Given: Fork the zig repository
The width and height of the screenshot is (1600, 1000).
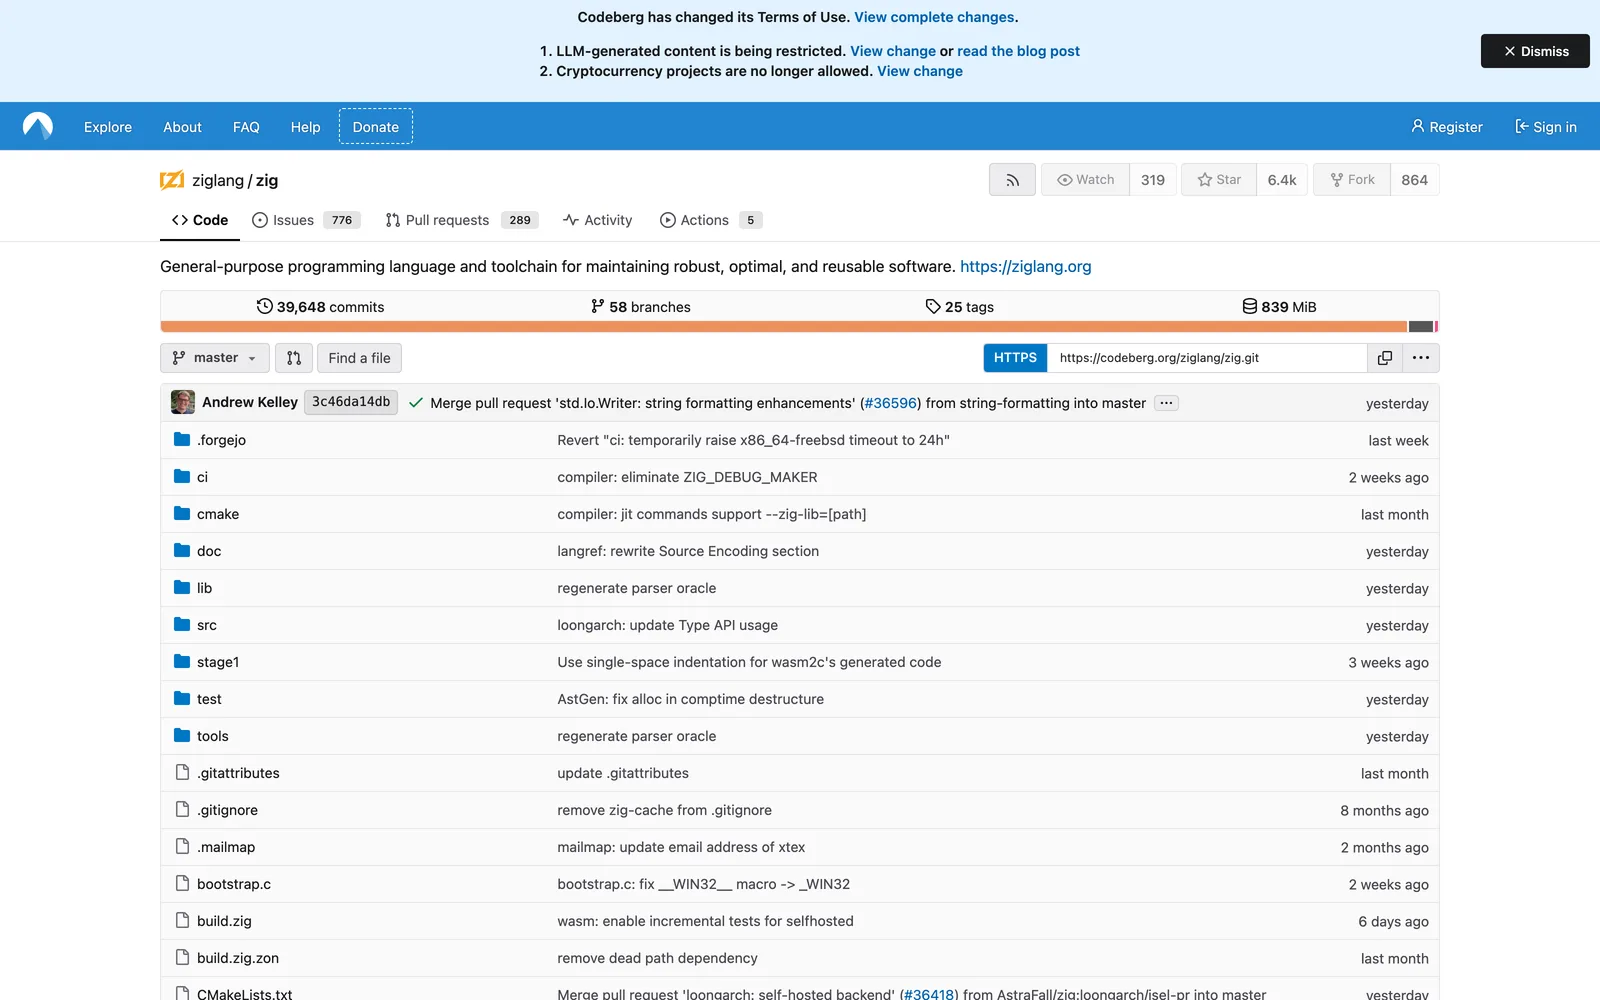Looking at the screenshot, I should pyautogui.click(x=1352, y=180).
